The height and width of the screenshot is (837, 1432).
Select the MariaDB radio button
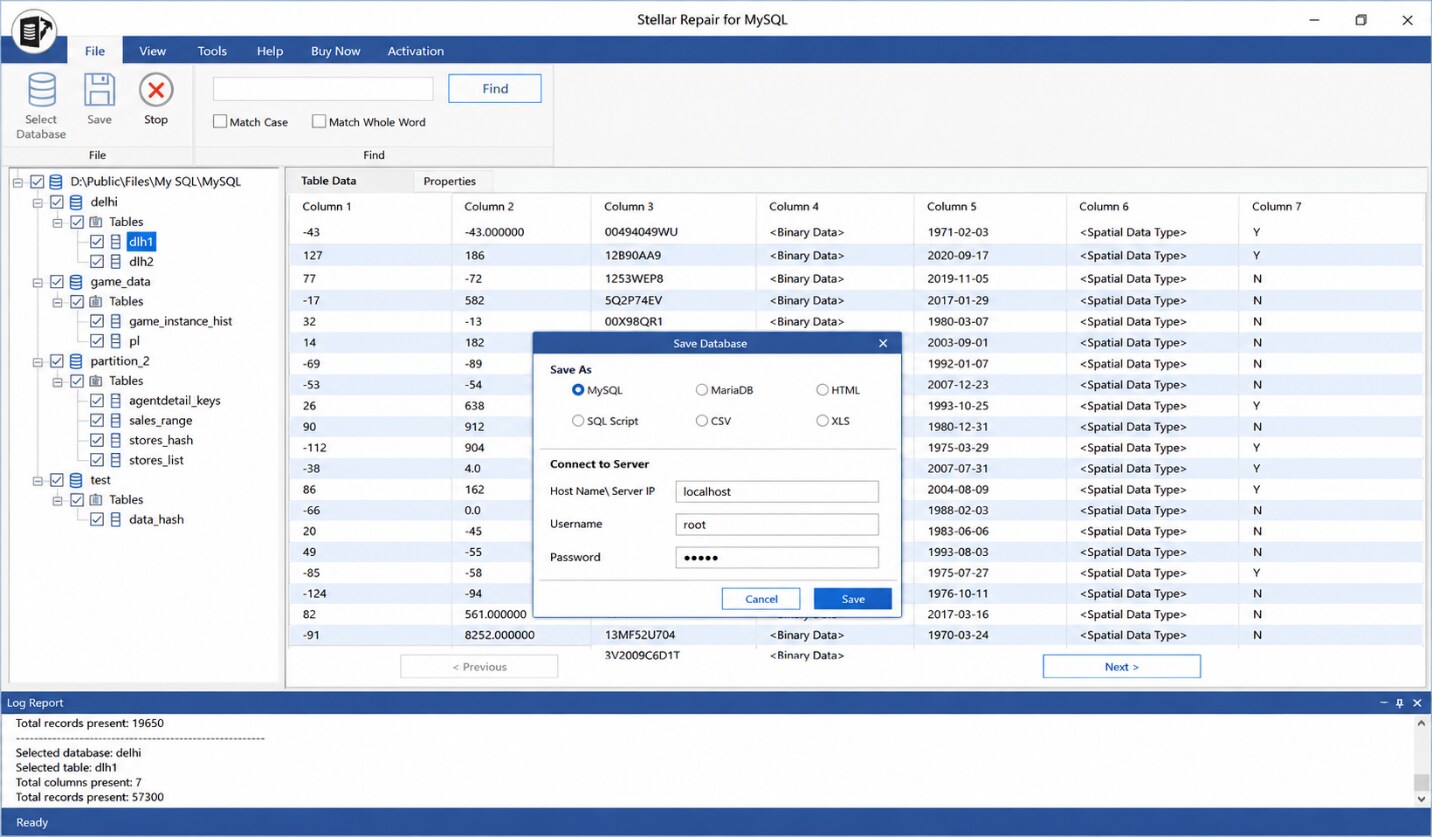point(702,390)
